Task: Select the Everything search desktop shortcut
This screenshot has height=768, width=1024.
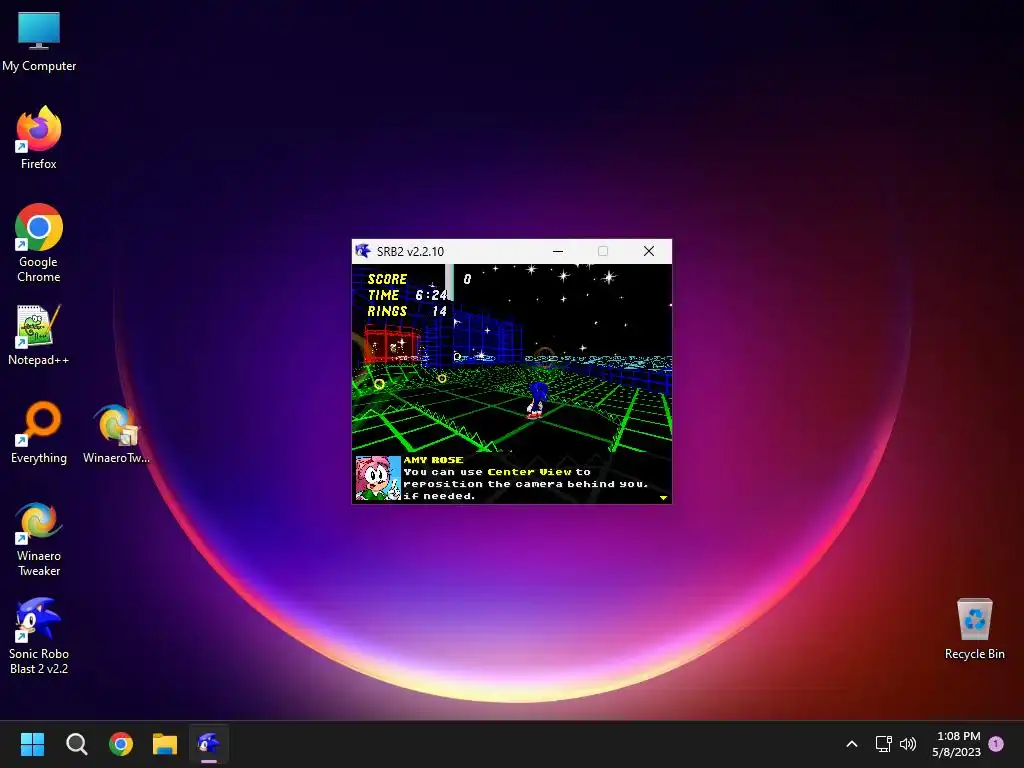Action: pyautogui.click(x=39, y=432)
